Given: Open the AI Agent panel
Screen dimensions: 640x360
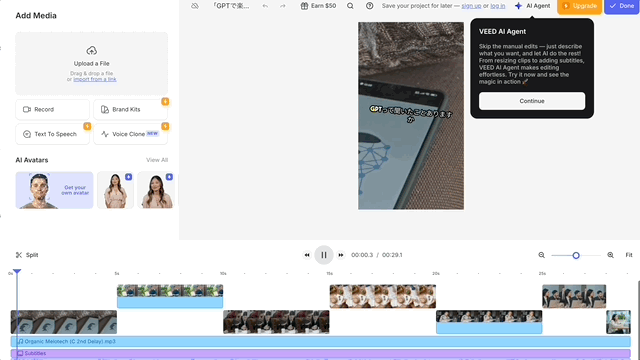Looking at the screenshot, I should [x=533, y=6].
